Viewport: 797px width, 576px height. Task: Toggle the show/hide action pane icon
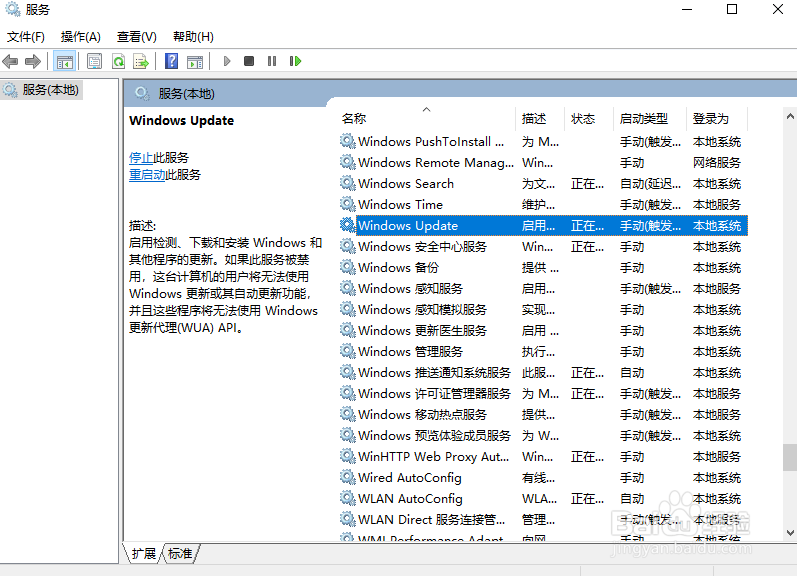tap(195, 62)
